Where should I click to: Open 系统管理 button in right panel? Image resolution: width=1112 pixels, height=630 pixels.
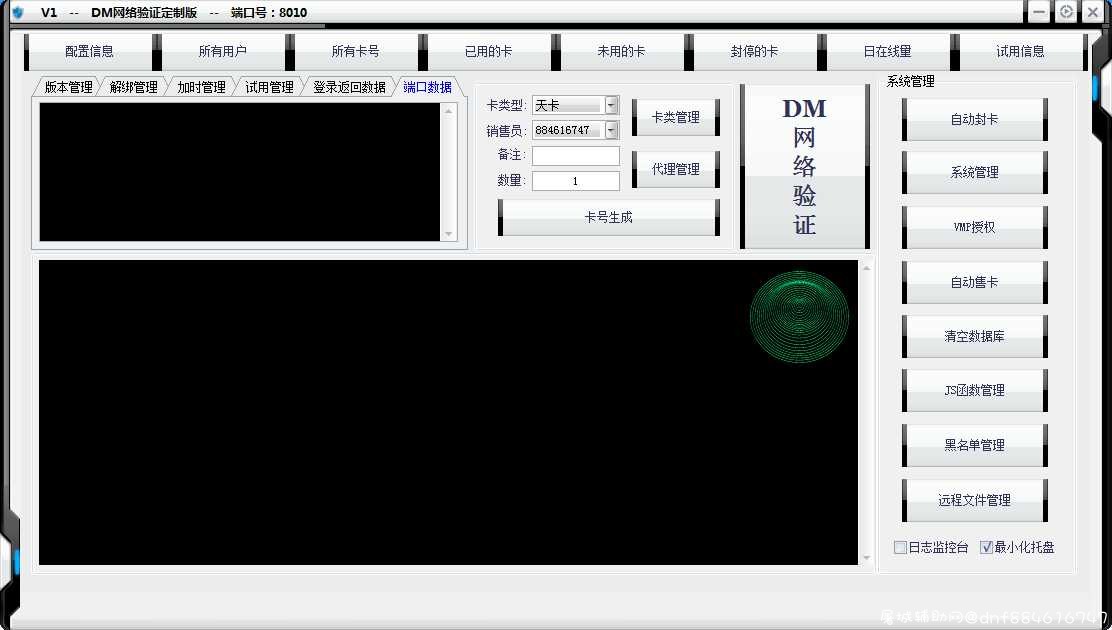[x=974, y=172]
